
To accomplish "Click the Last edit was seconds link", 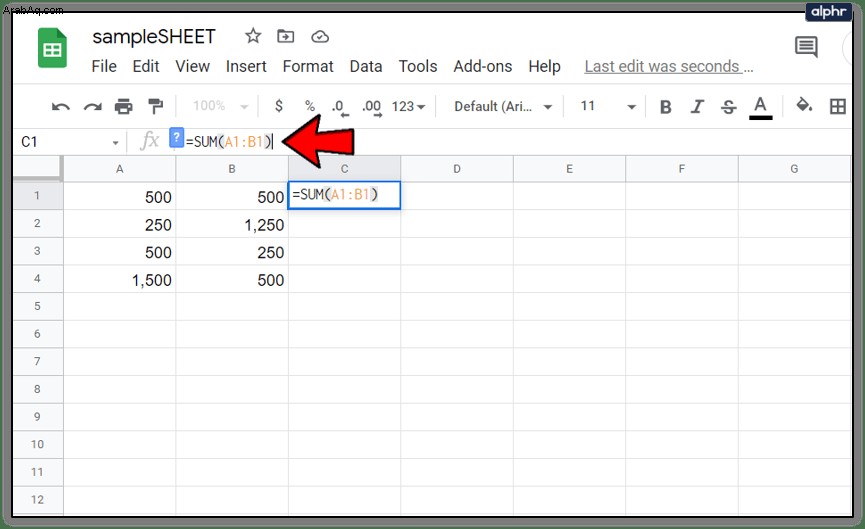I will pos(669,67).
